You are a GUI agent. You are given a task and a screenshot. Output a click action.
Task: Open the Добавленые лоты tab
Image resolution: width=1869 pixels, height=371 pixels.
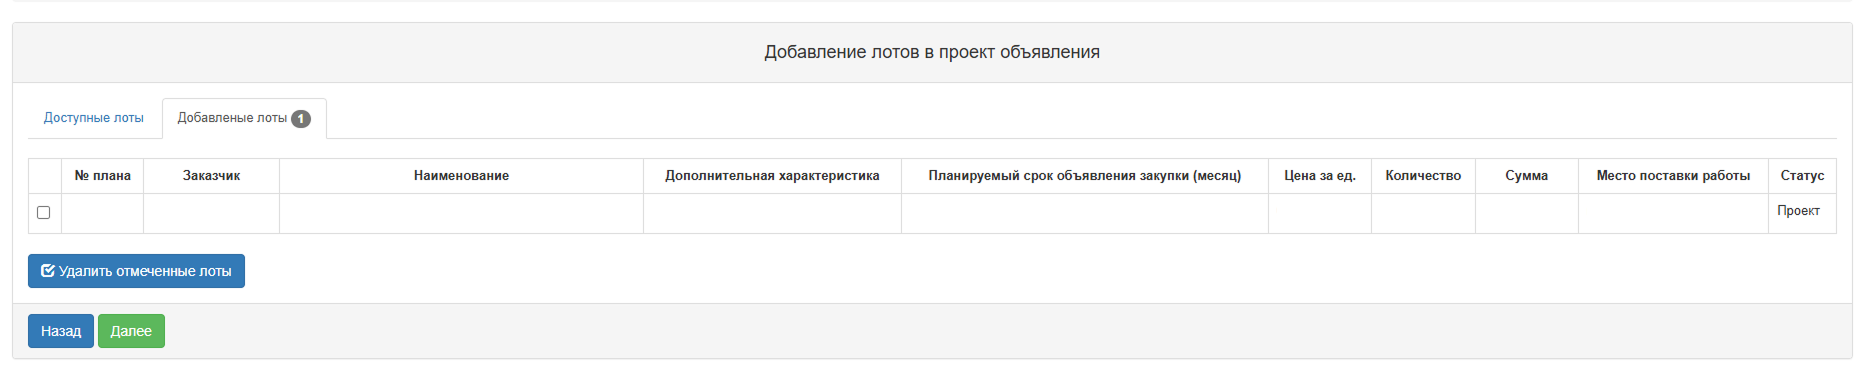coord(244,118)
